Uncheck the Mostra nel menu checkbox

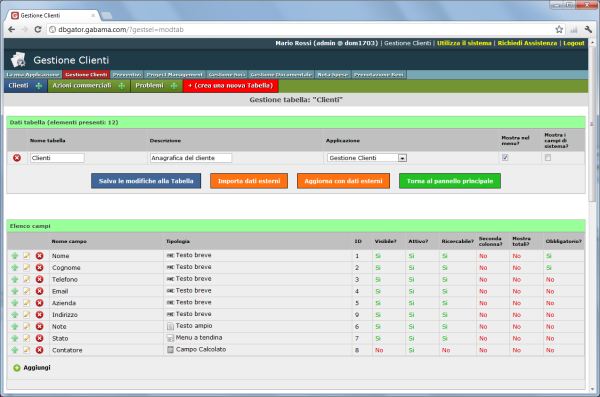[505, 157]
